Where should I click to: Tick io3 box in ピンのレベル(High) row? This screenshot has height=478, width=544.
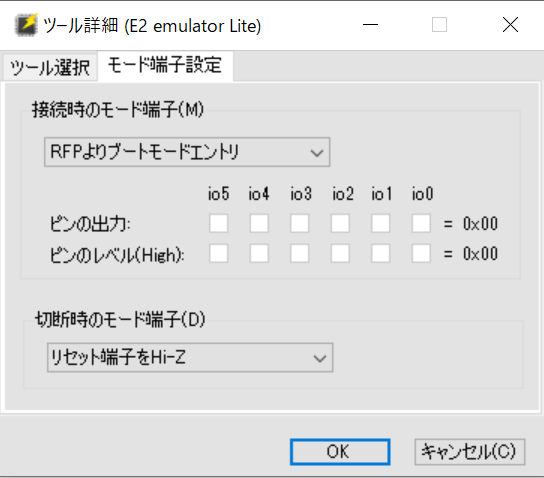(x=300, y=253)
